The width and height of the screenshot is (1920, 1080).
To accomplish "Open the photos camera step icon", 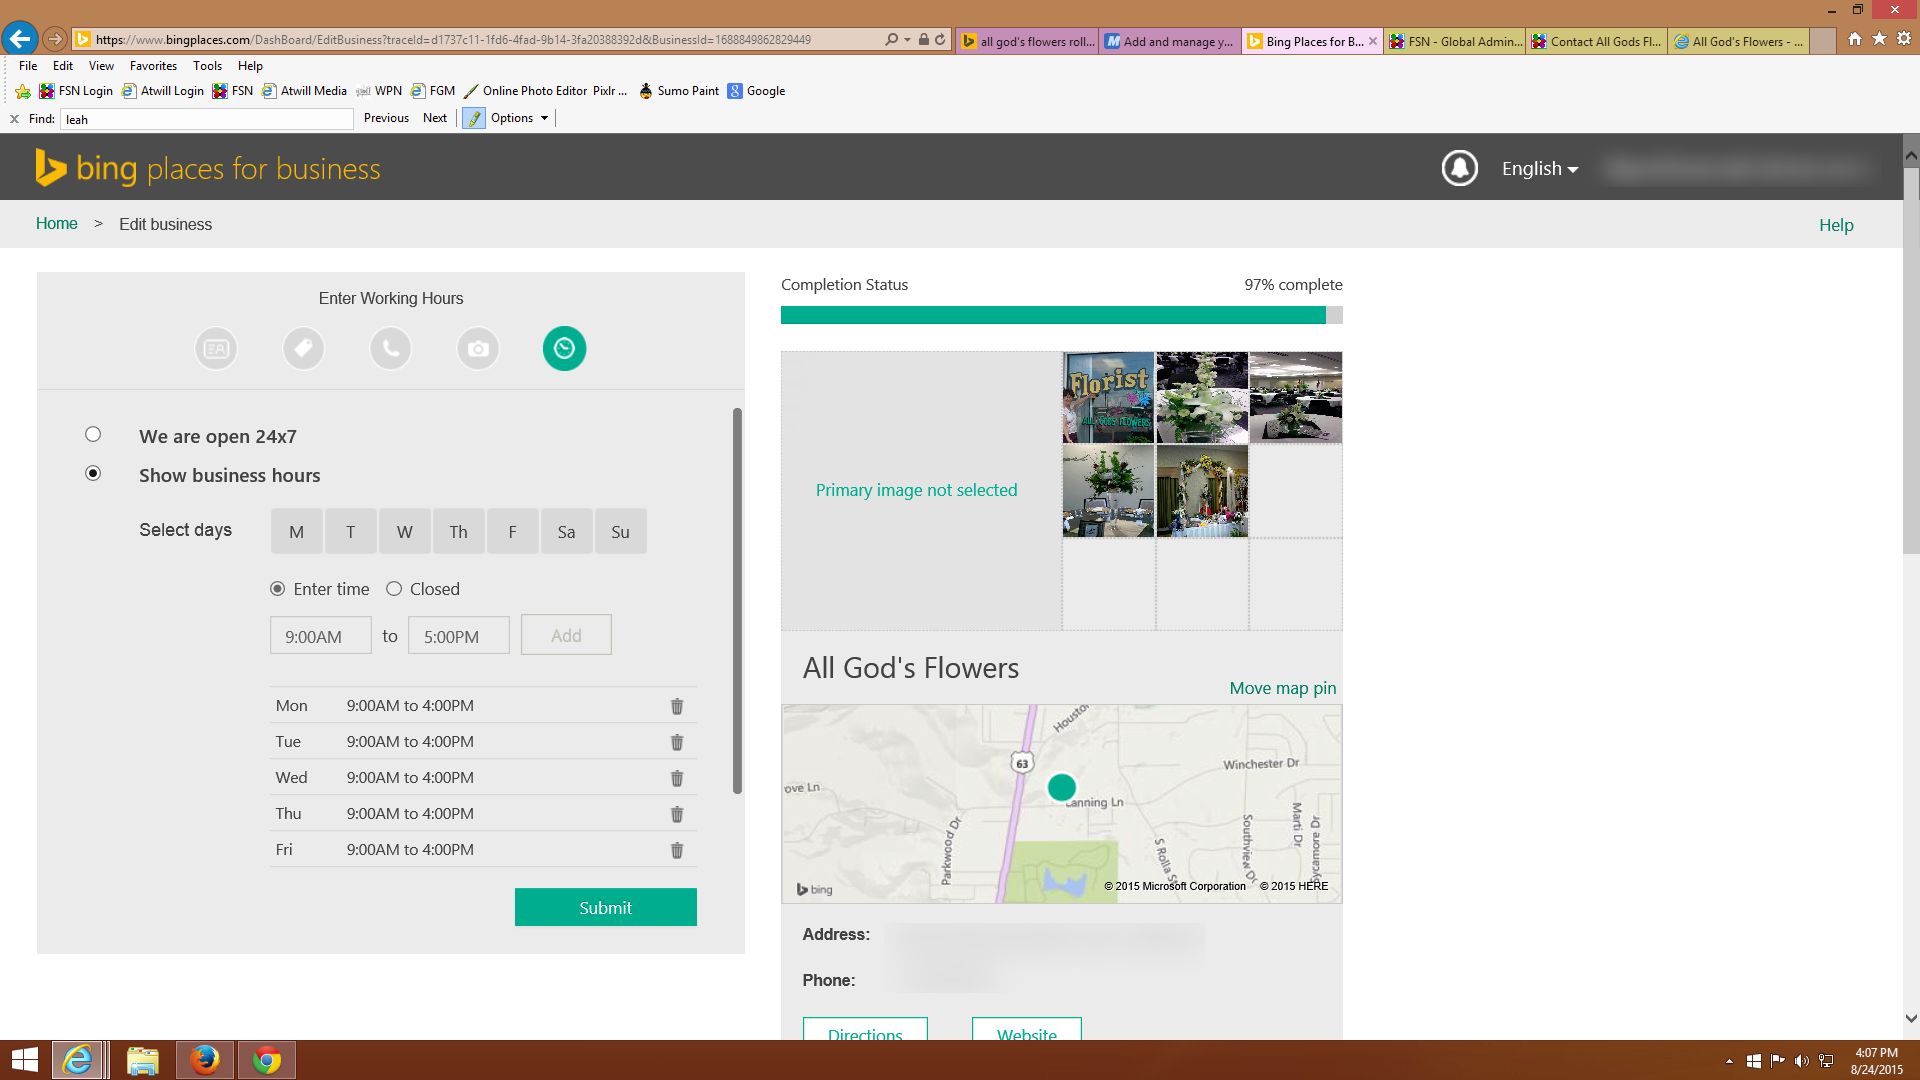I will point(478,348).
